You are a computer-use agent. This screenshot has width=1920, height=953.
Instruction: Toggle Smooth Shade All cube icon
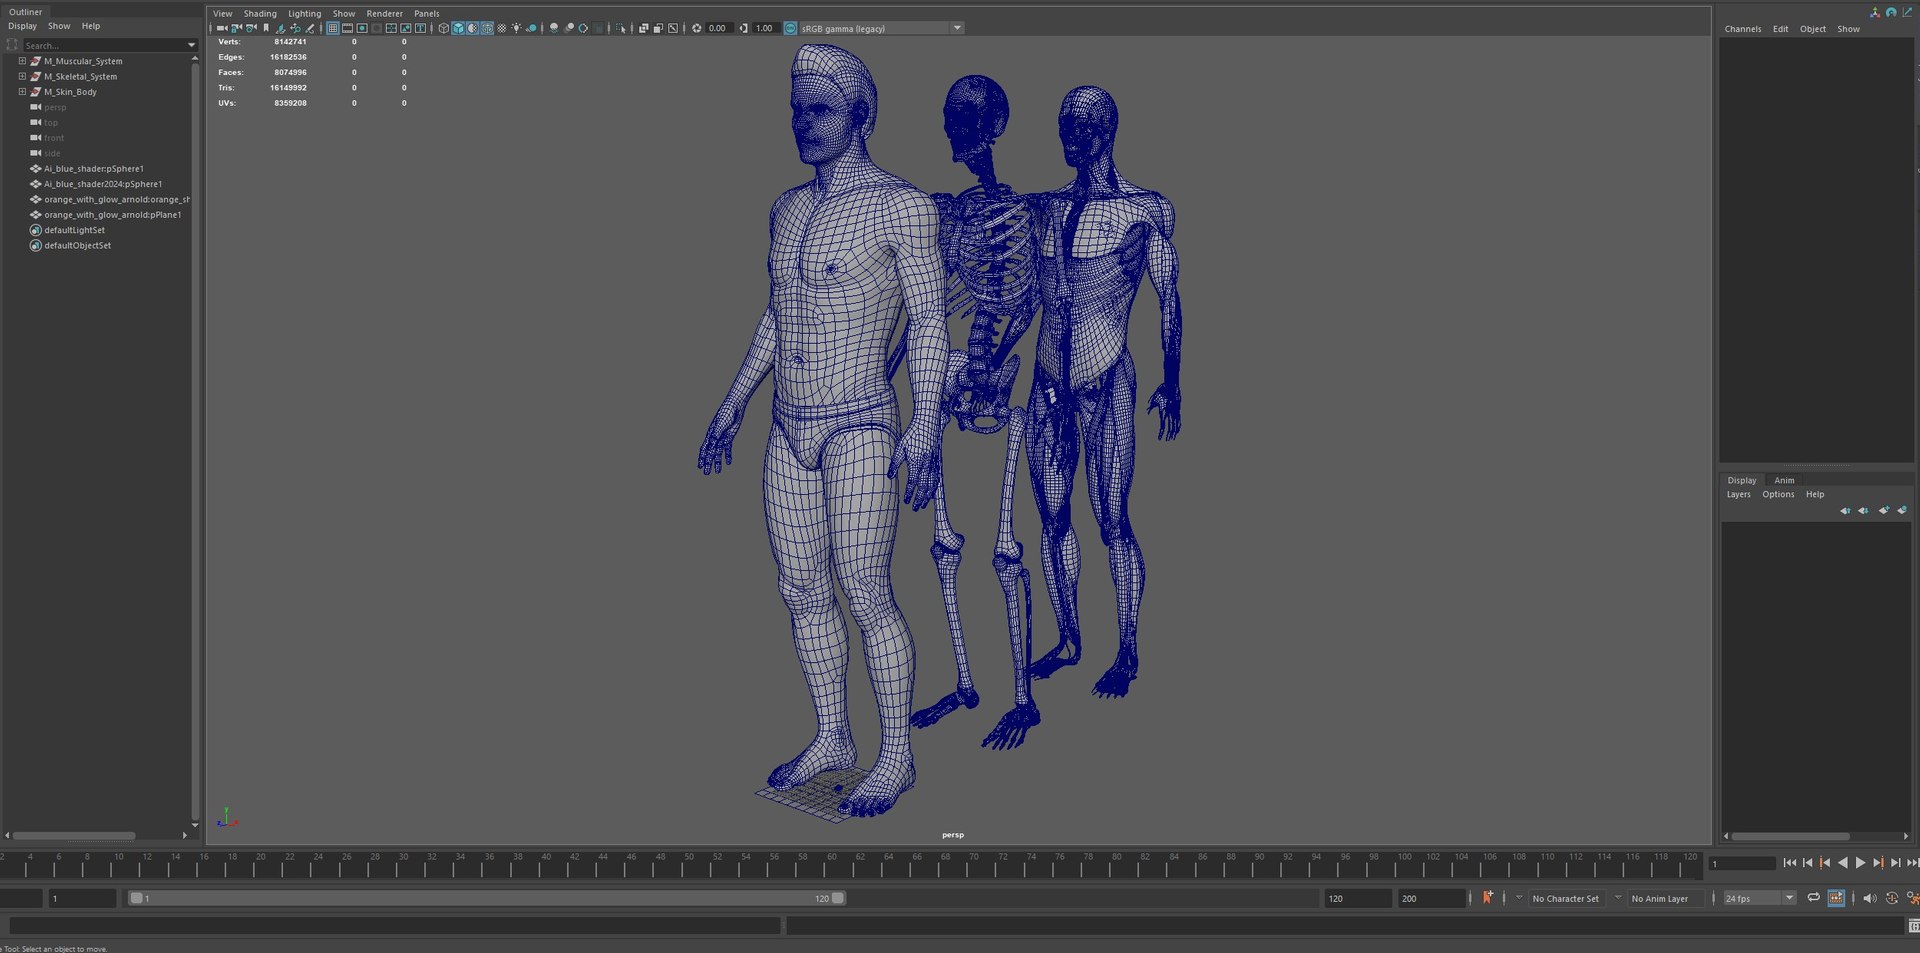click(458, 28)
